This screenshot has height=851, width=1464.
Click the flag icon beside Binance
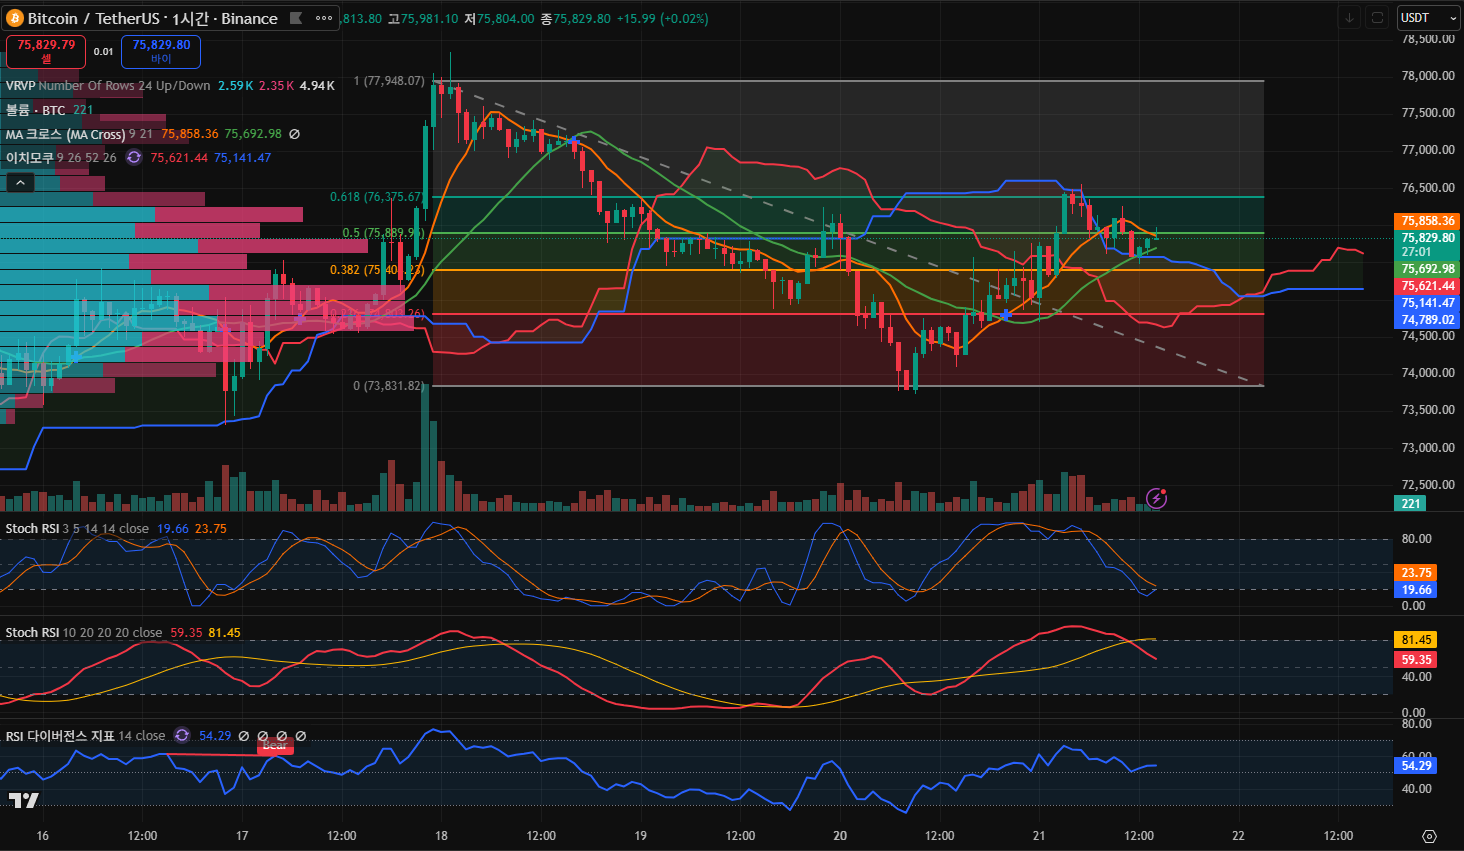click(x=296, y=18)
